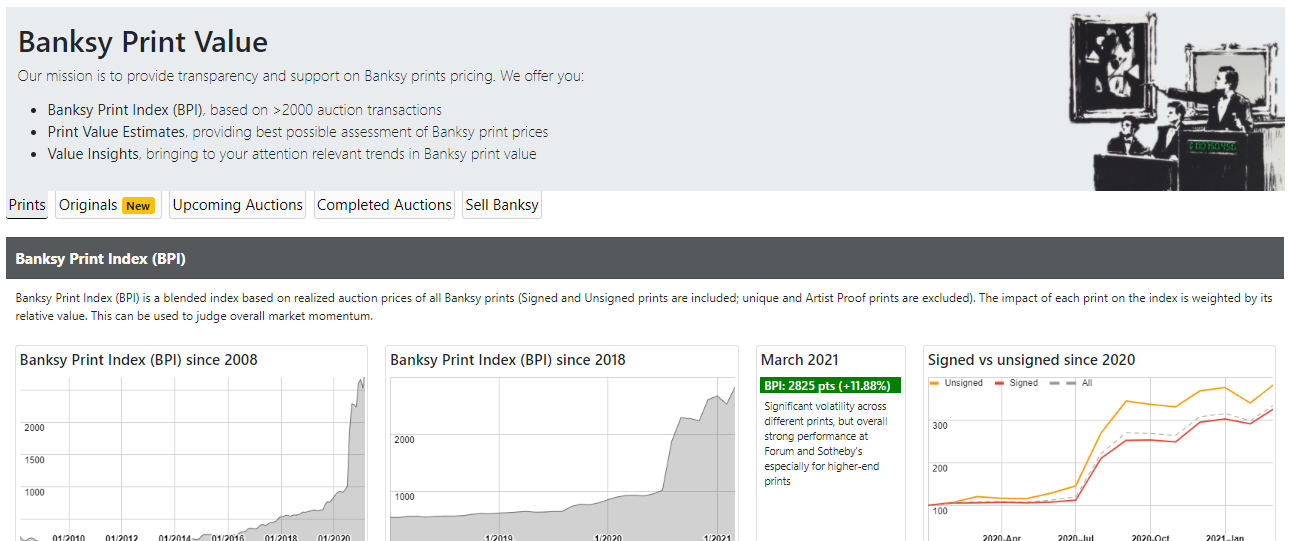Click bold Value Insights bullet text
This screenshot has width=1293, height=541.
(x=94, y=154)
